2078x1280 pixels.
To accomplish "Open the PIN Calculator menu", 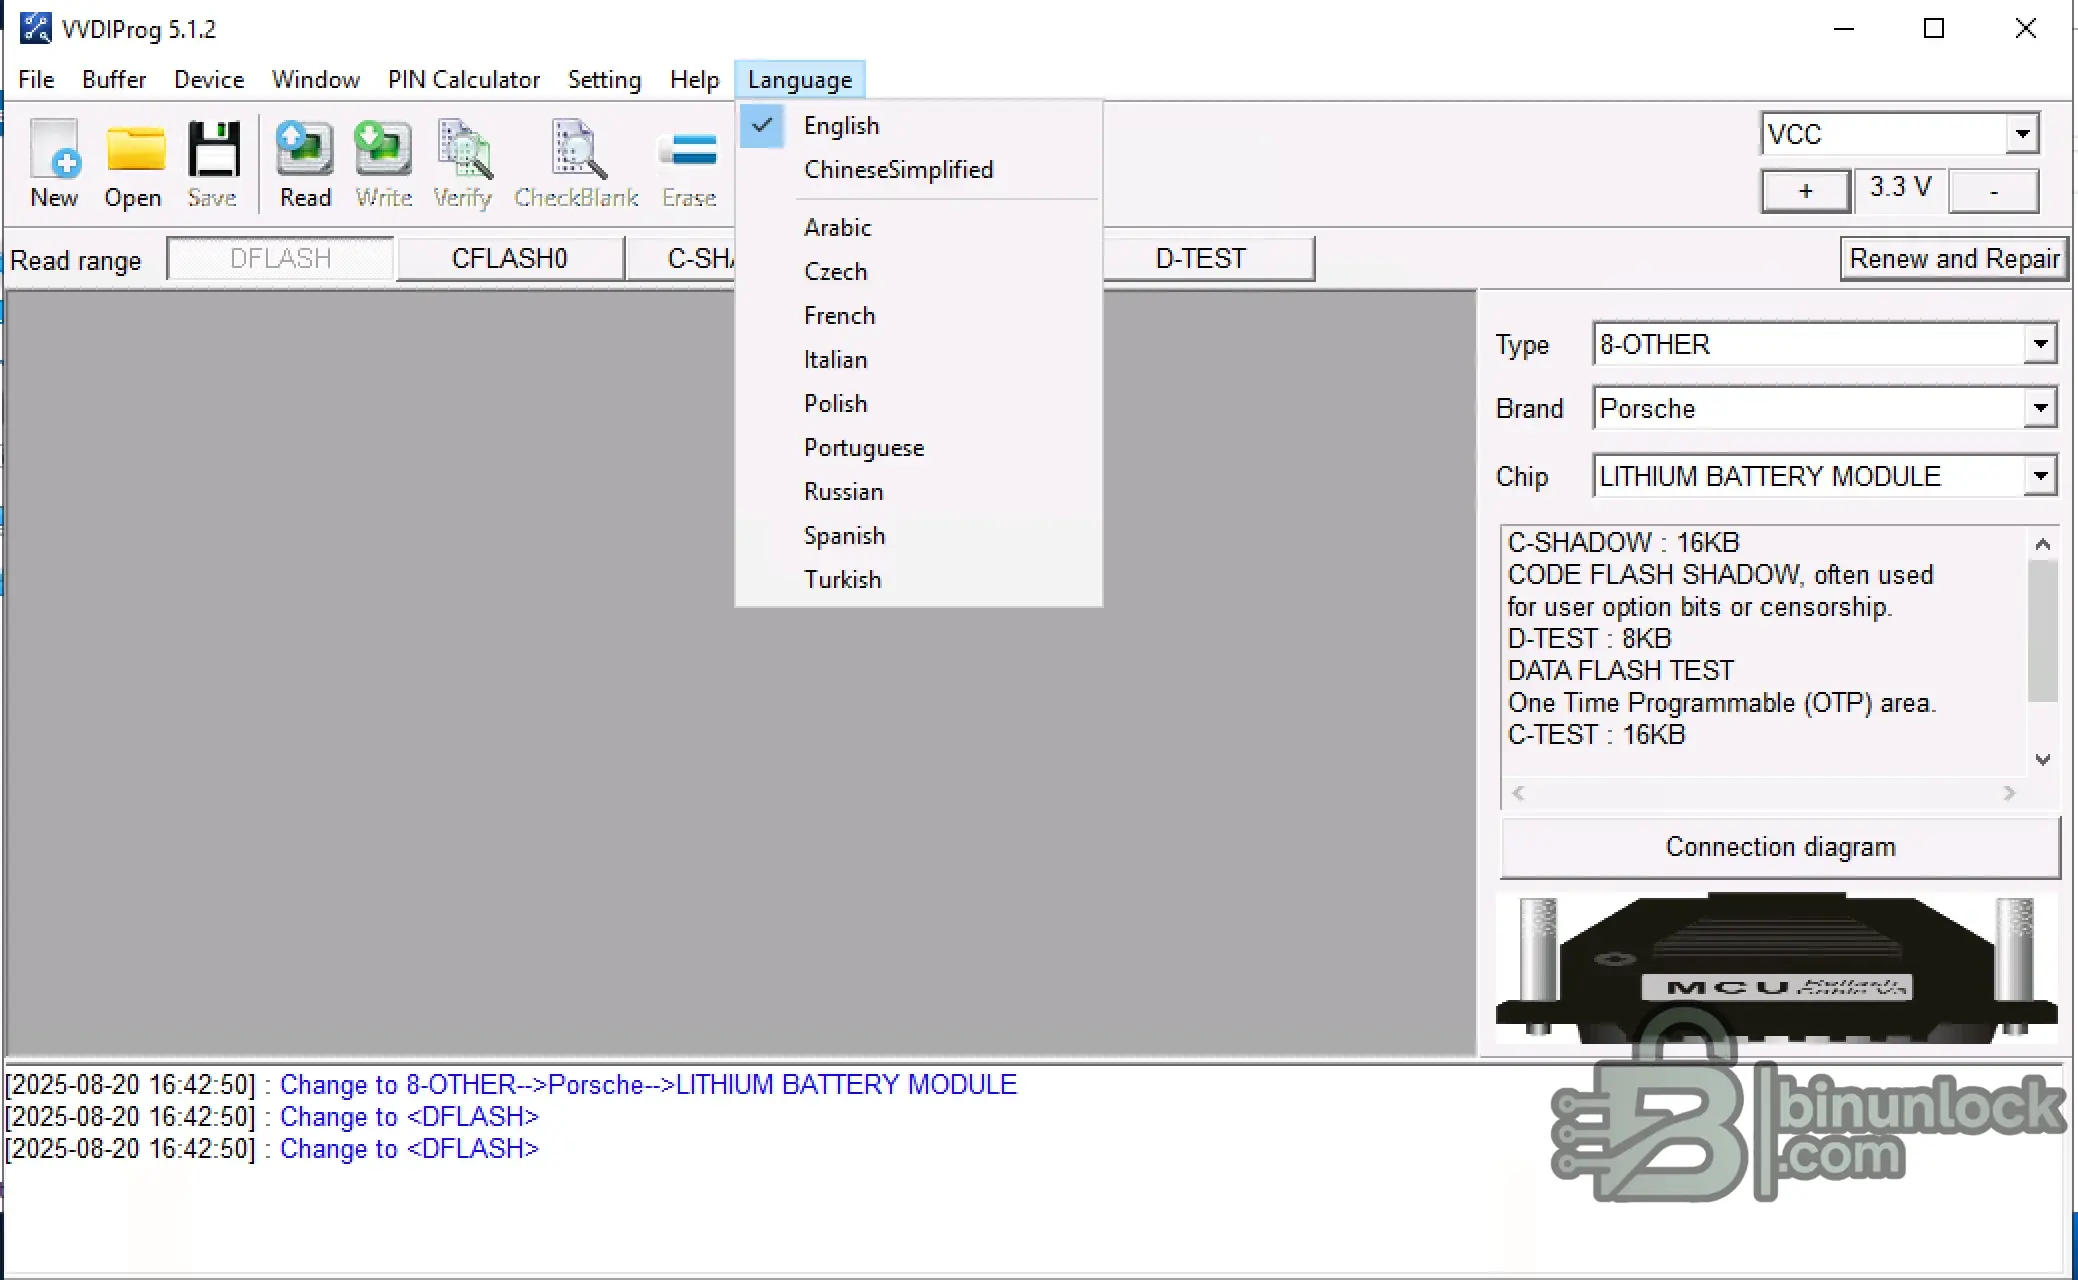I will click(x=464, y=80).
